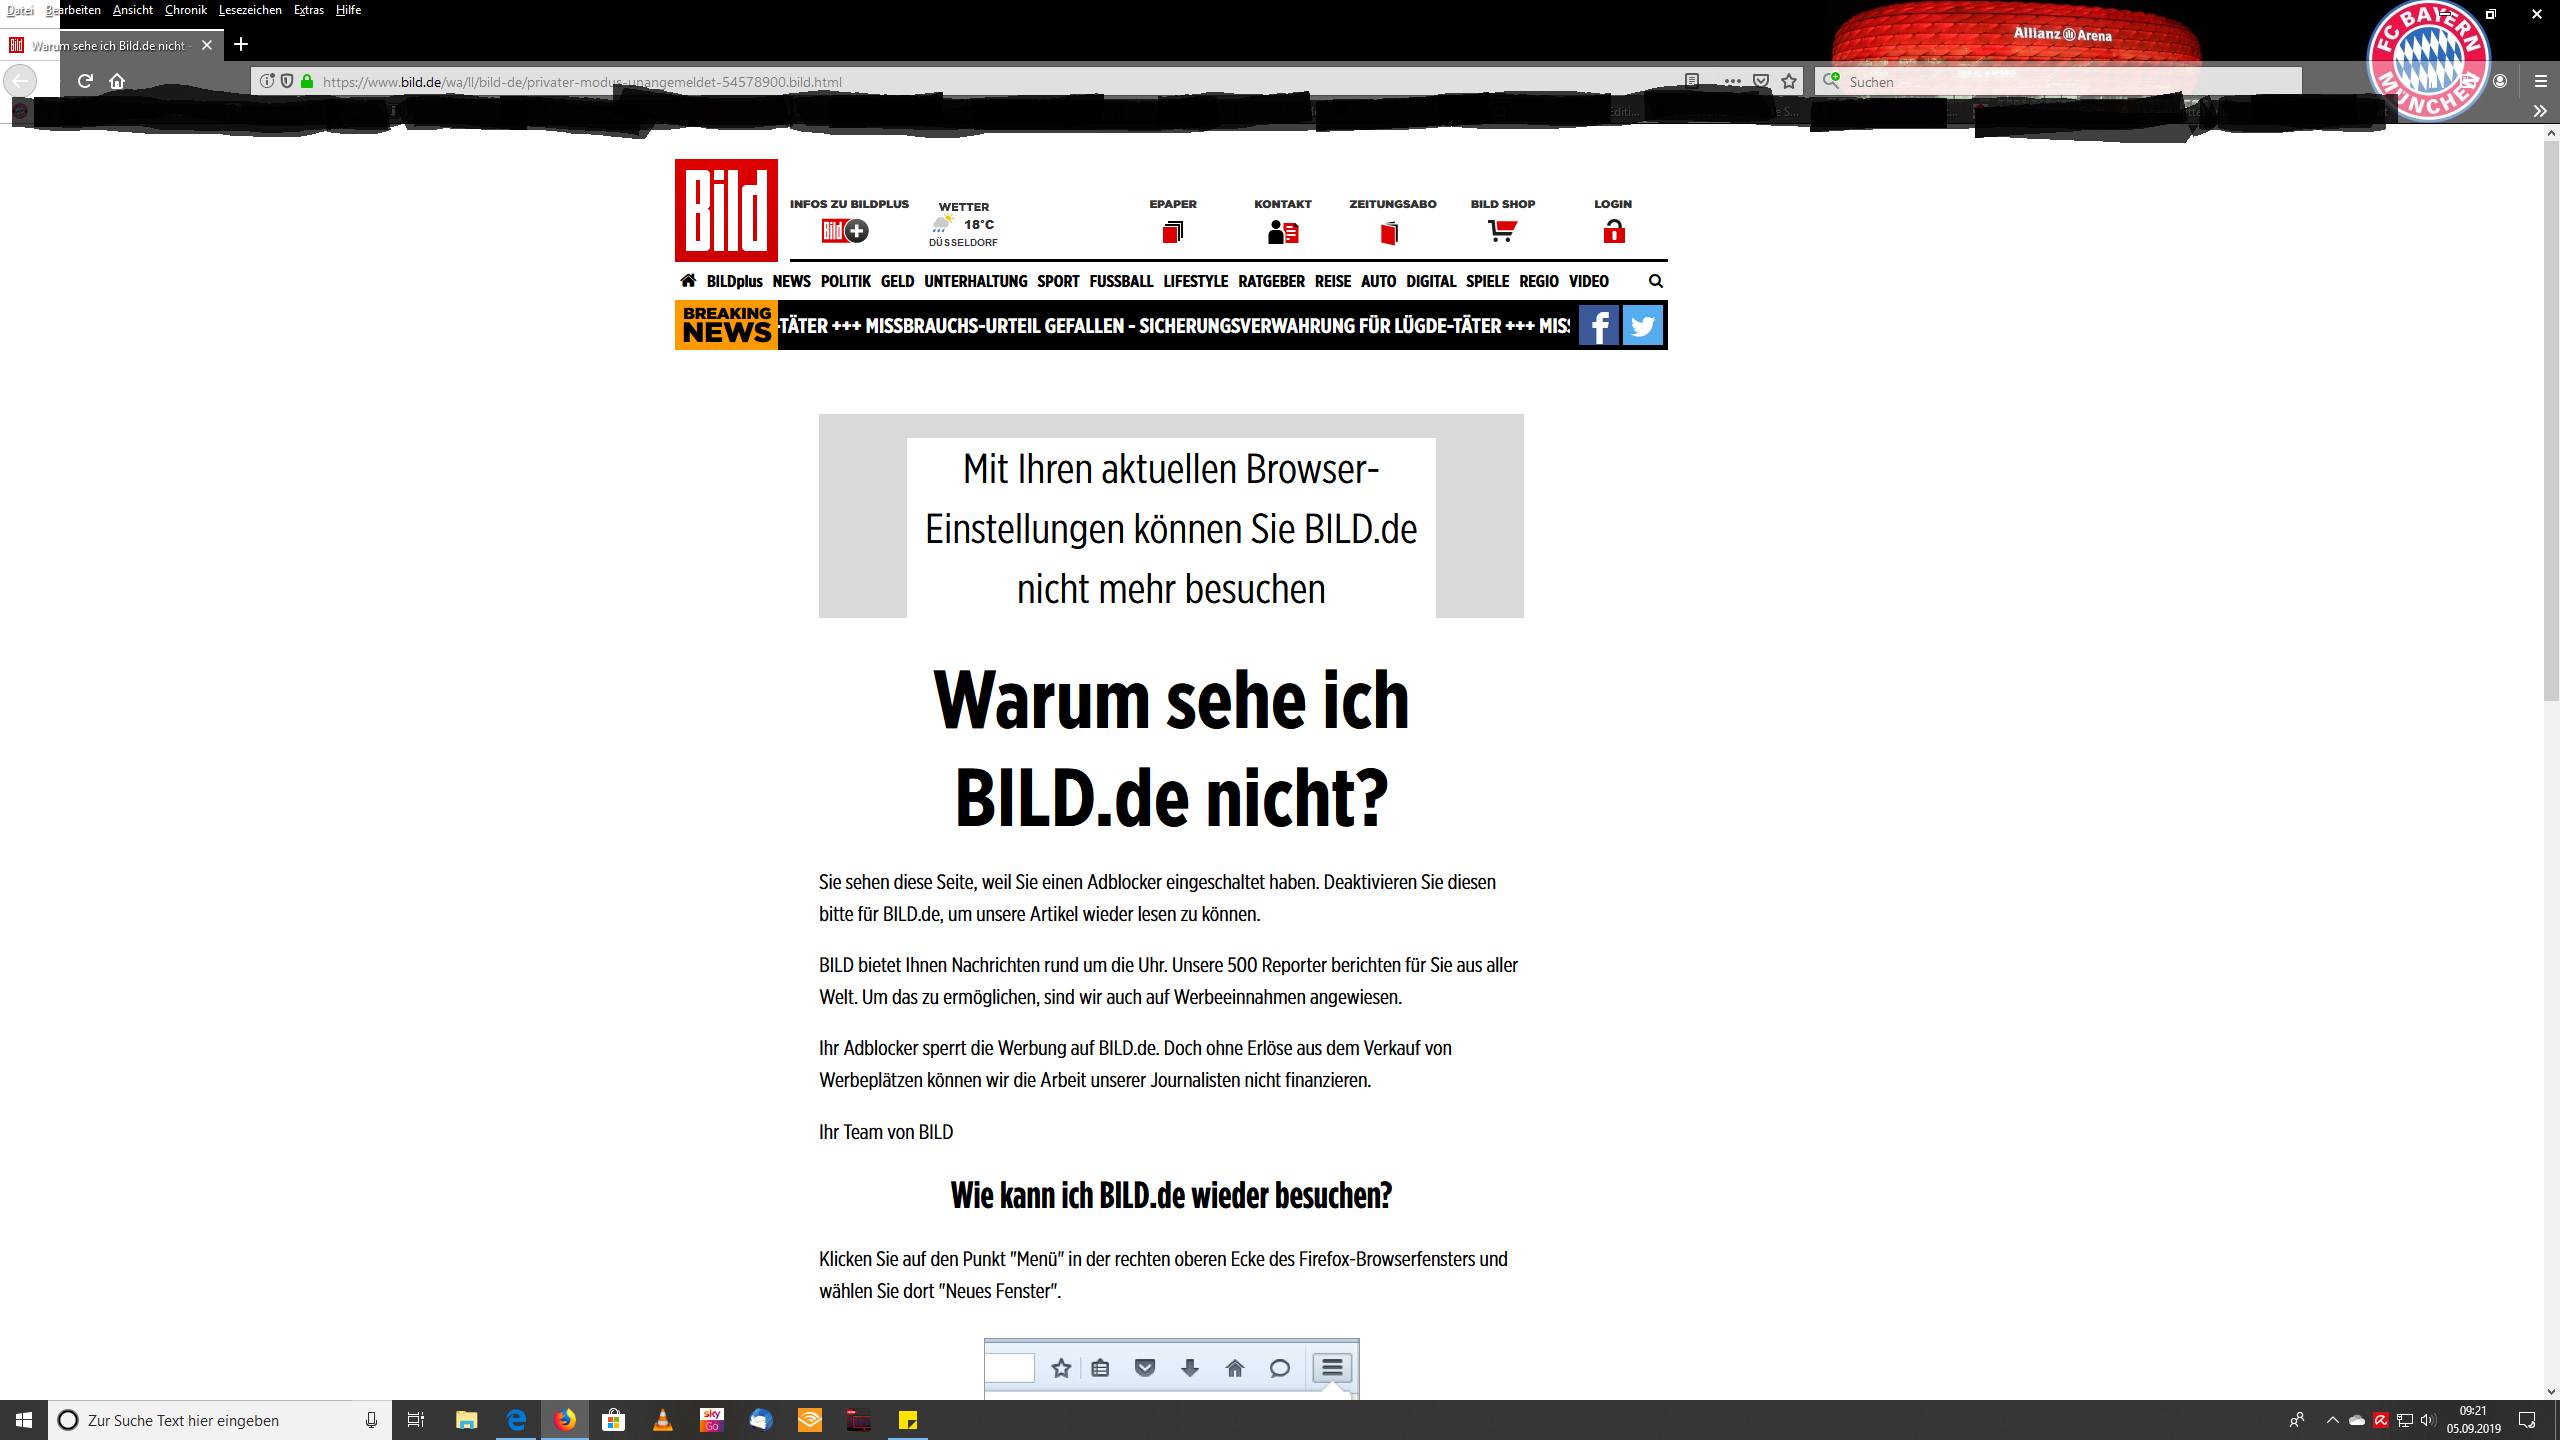
Task: Show hidden system tray icons
Action: pos(2333,1420)
